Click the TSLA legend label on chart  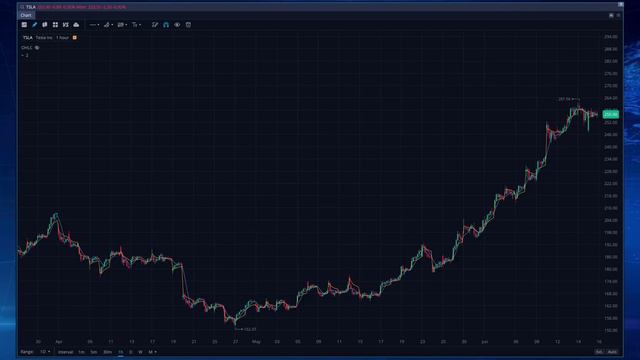(27, 38)
